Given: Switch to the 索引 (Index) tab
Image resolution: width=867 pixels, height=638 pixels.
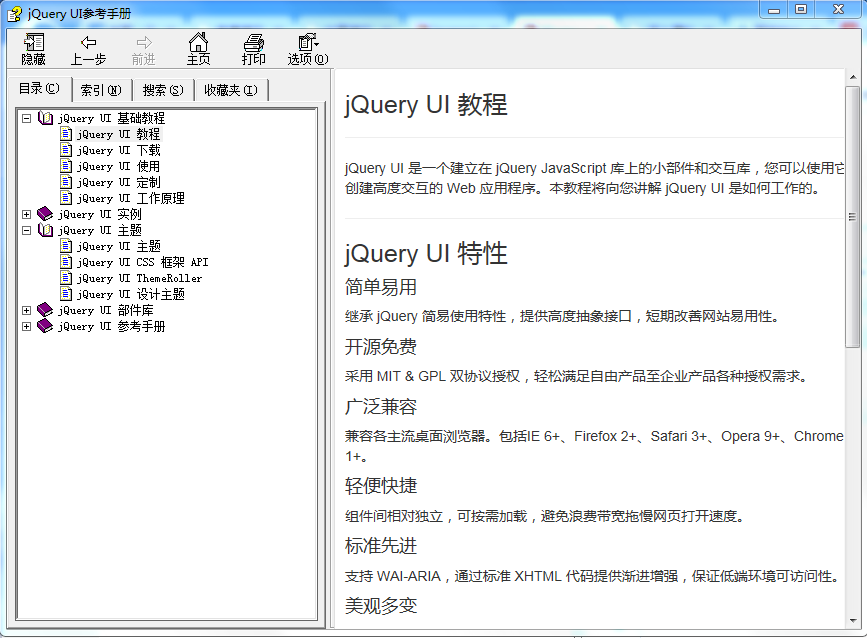Looking at the screenshot, I should pos(101,90).
